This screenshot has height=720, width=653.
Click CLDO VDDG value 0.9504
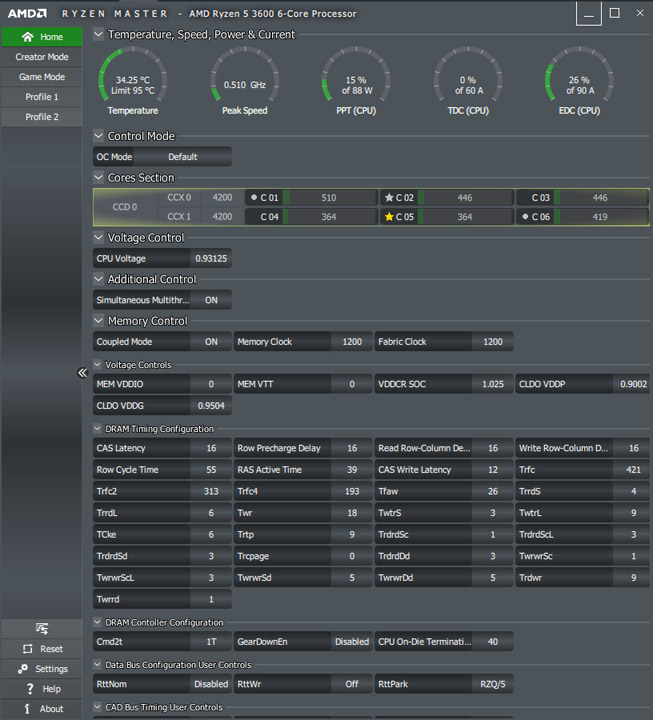211,405
